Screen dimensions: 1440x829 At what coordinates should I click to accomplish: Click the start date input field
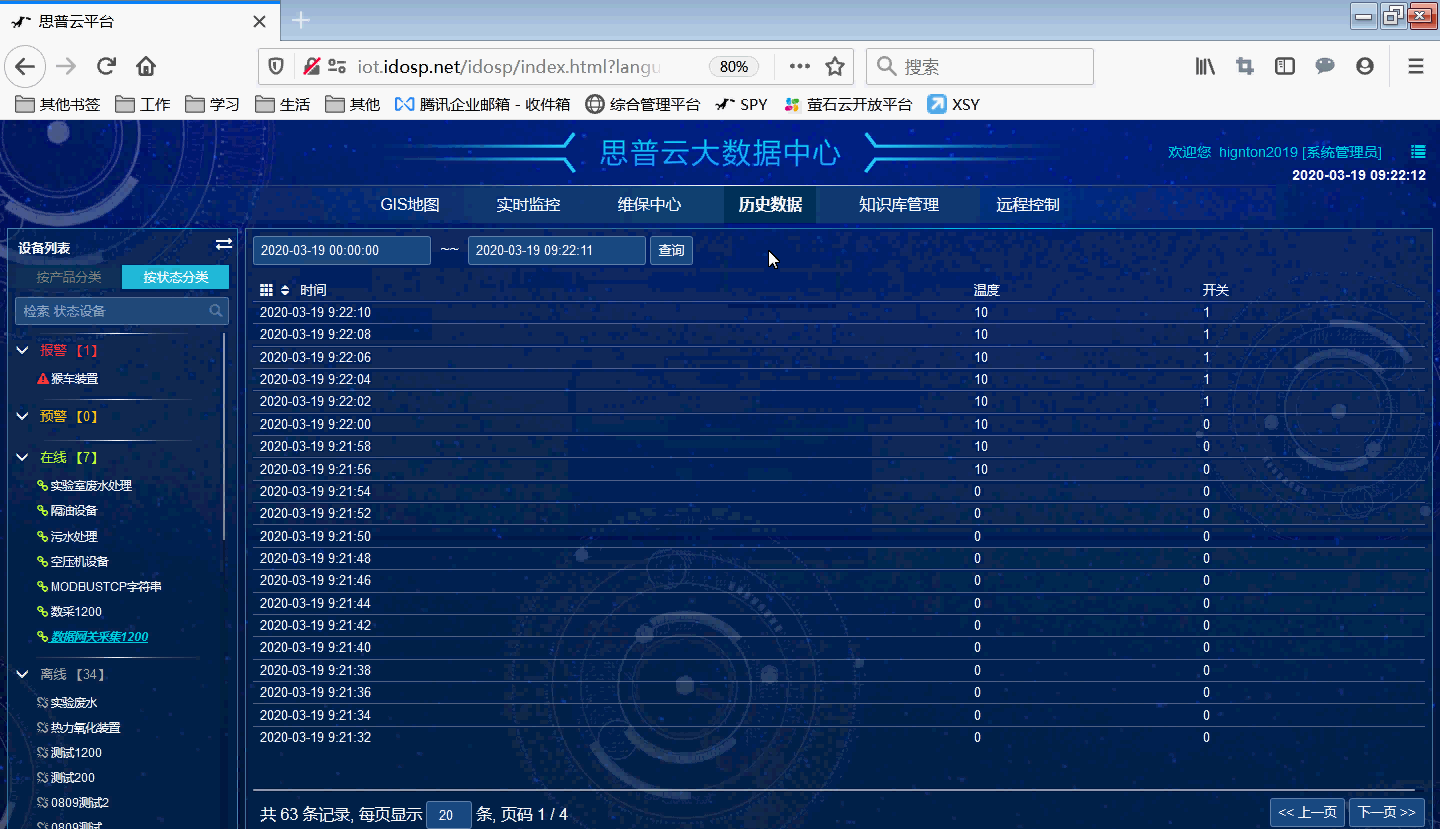pyautogui.click(x=341, y=250)
